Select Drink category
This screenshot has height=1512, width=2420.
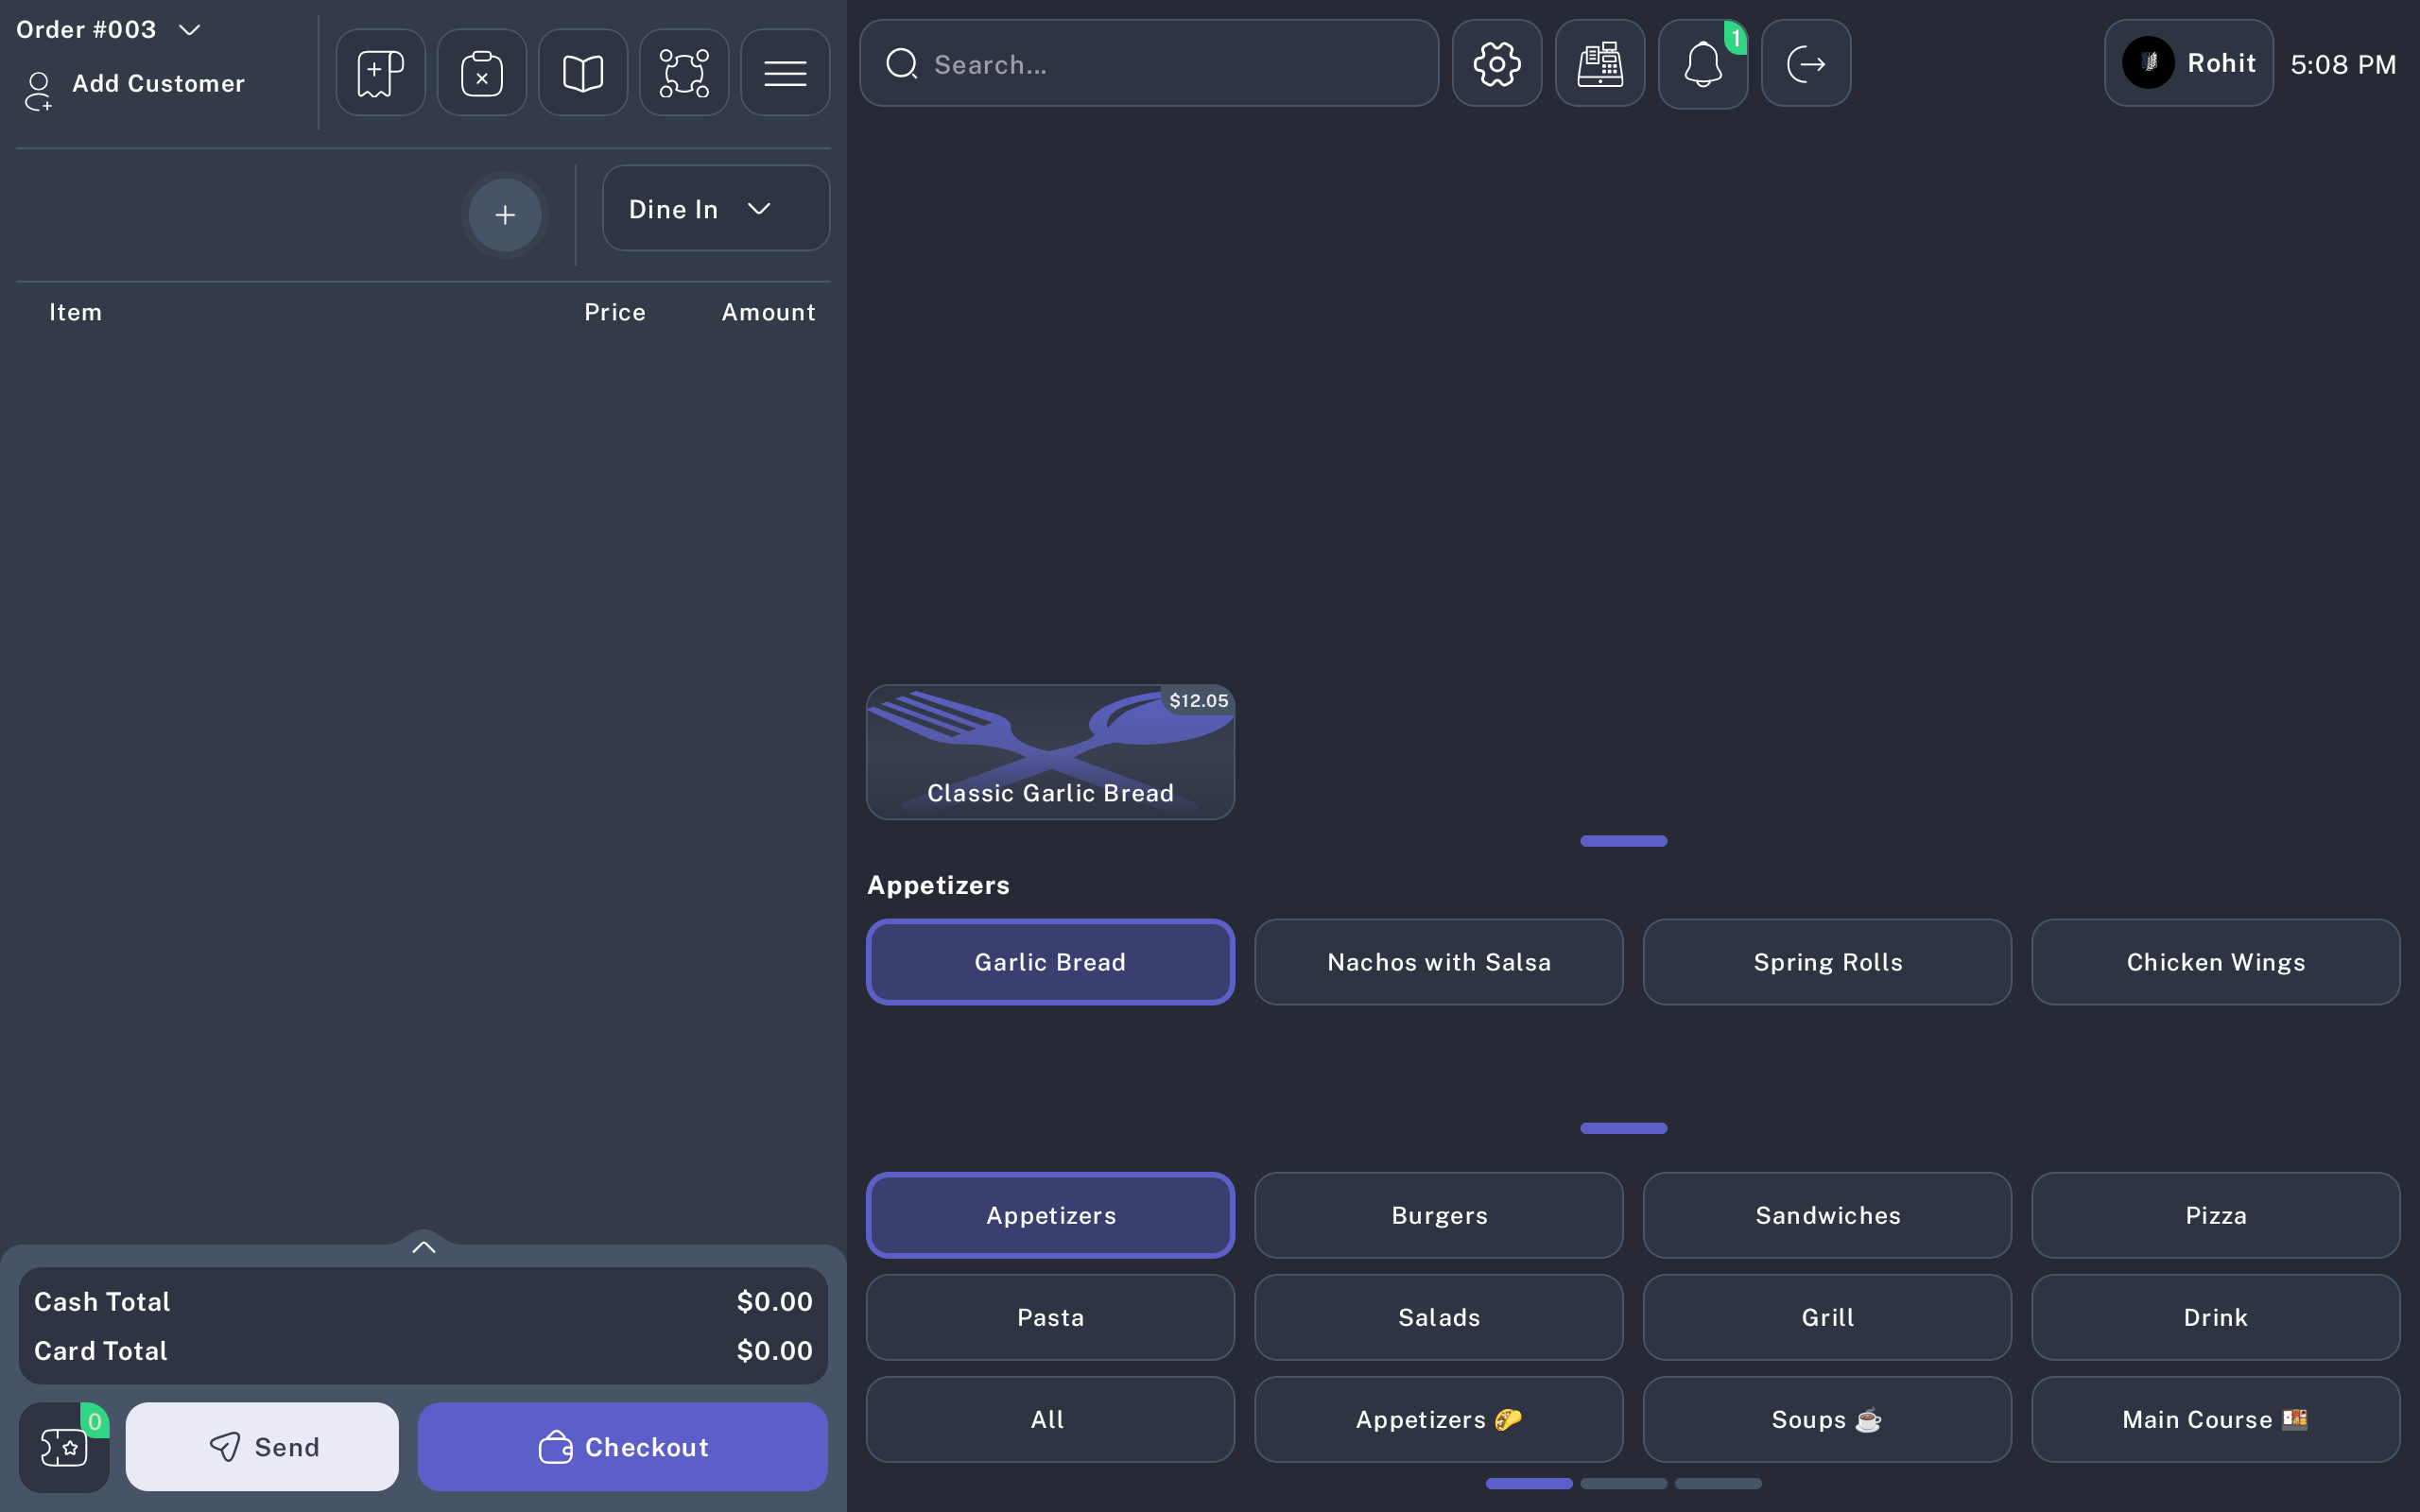2216,1317
